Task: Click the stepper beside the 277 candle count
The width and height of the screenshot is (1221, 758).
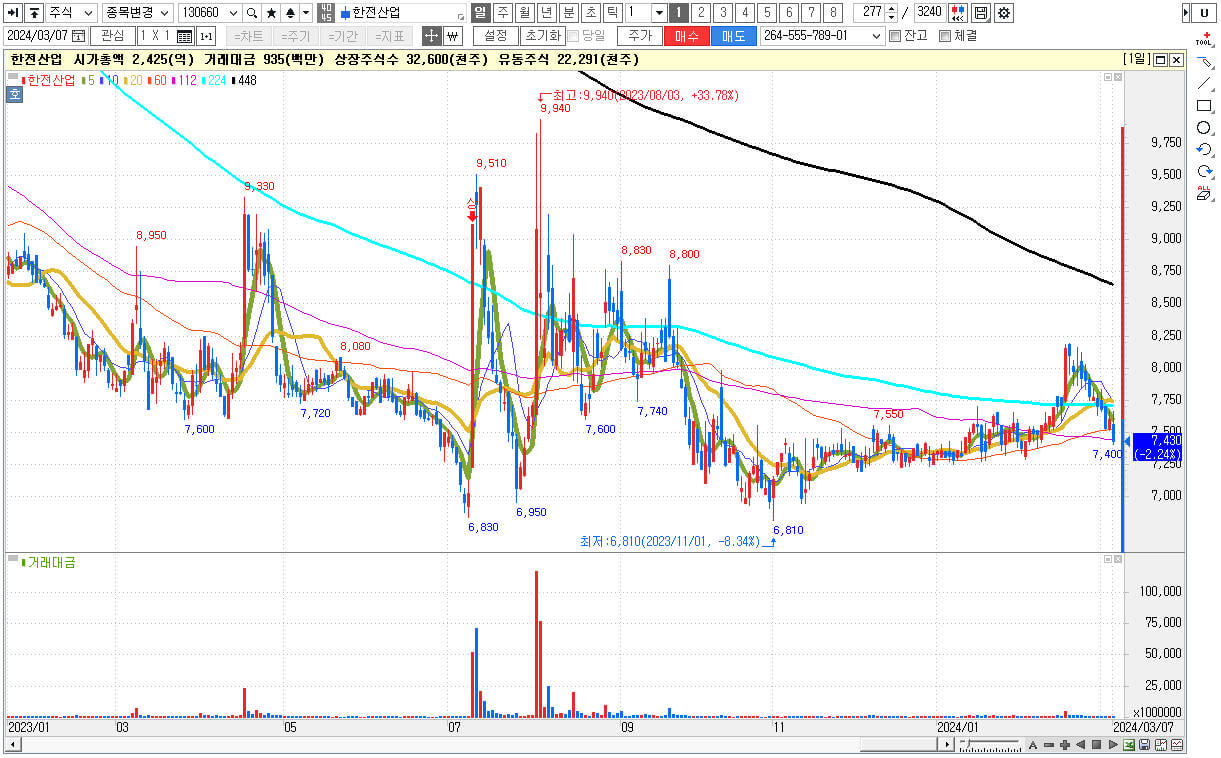Action: pos(892,13)
